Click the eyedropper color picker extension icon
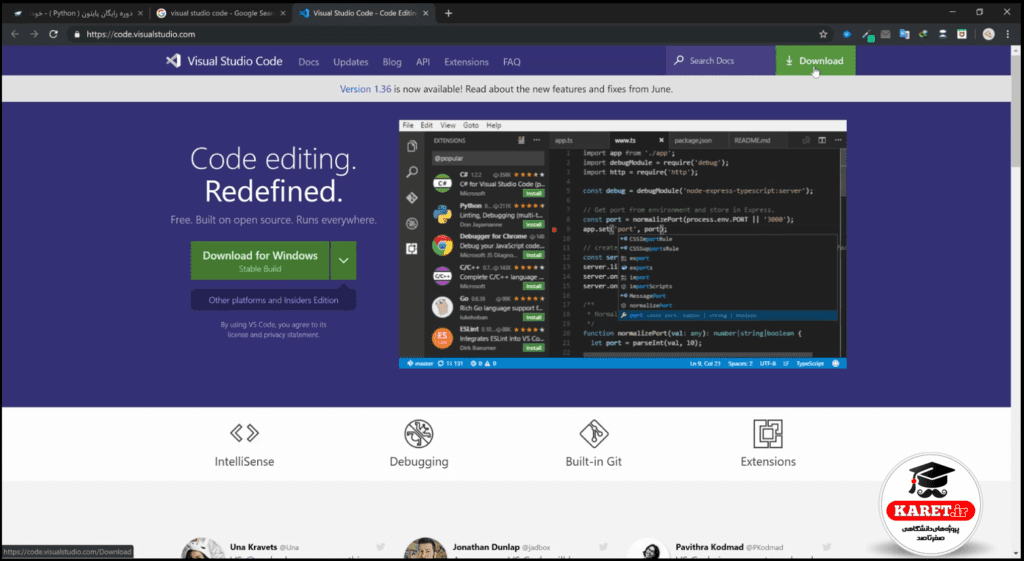 (x=867, y=35)
